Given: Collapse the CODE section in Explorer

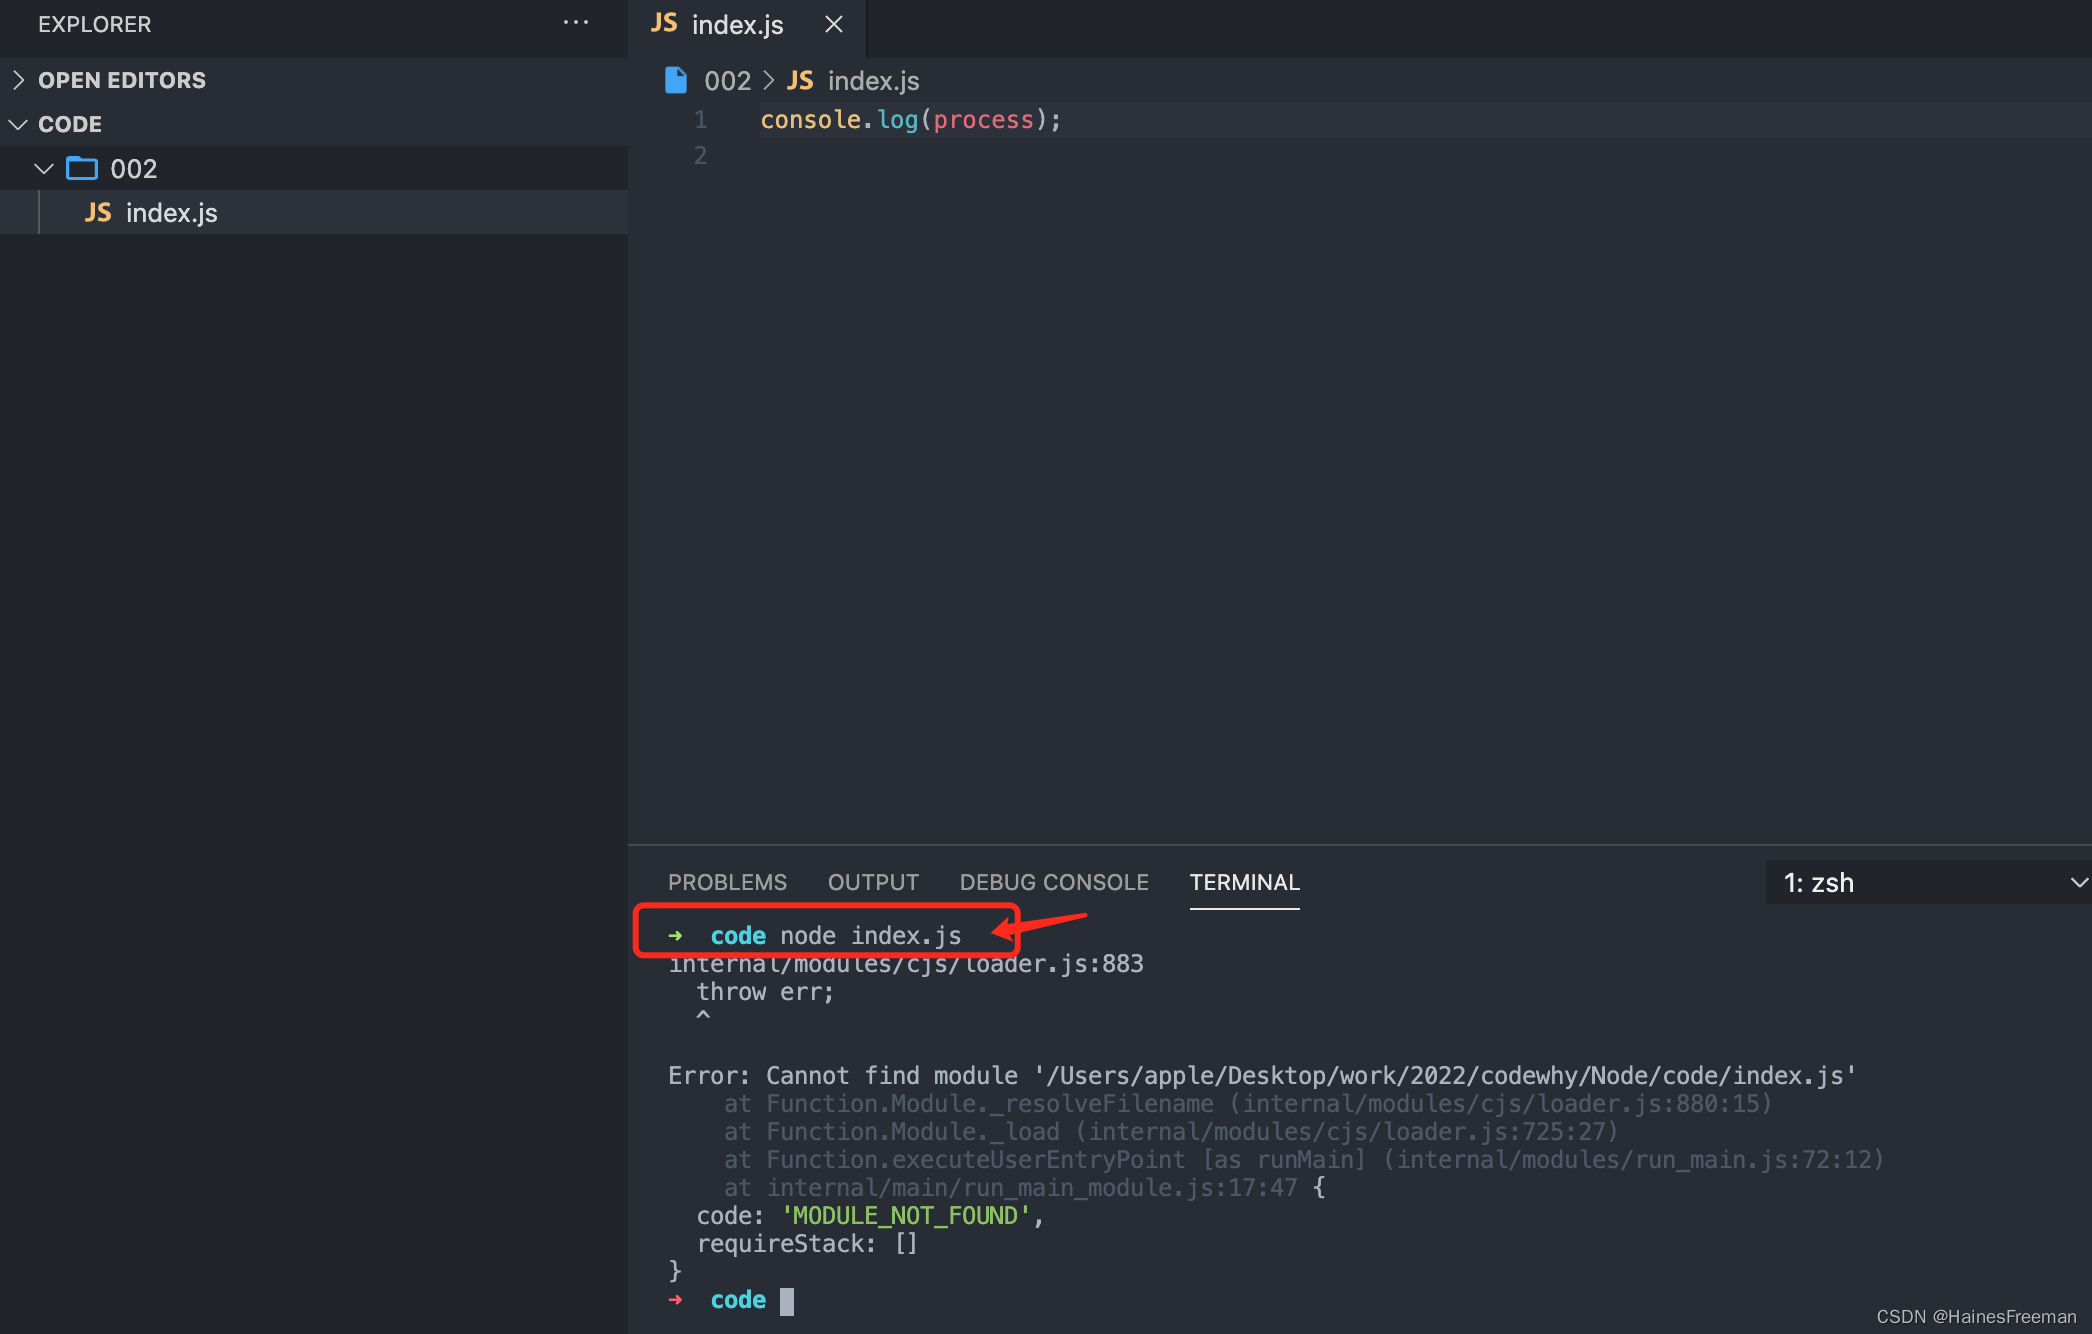Looking at the screenshot, I should click(17, 123).
